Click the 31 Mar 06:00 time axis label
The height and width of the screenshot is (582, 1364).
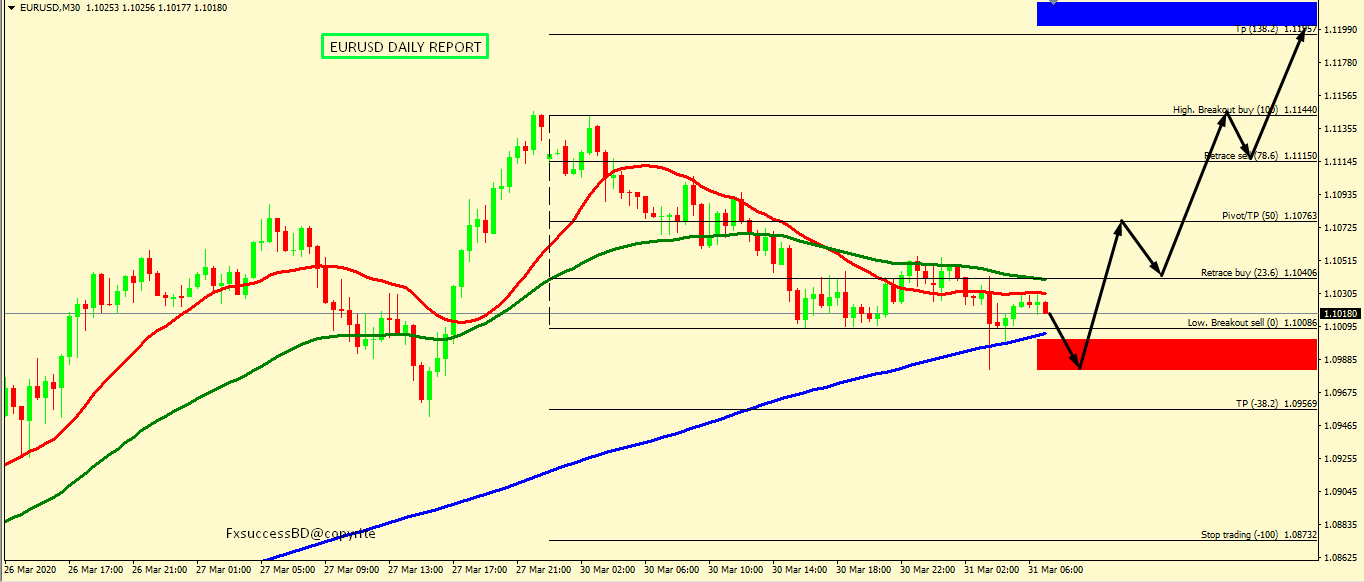(1056, 569)
